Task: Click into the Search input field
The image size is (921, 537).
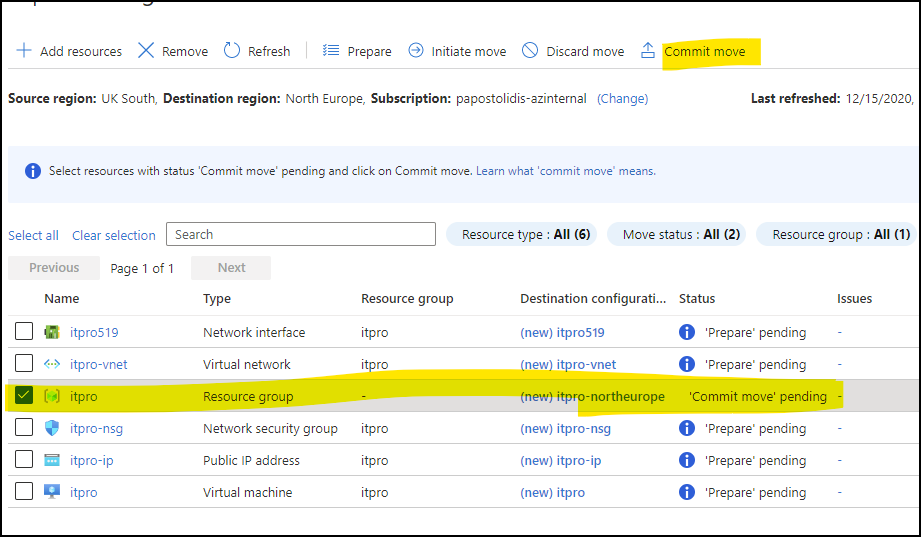Action: pyautogui.click(x=300, y=234)
